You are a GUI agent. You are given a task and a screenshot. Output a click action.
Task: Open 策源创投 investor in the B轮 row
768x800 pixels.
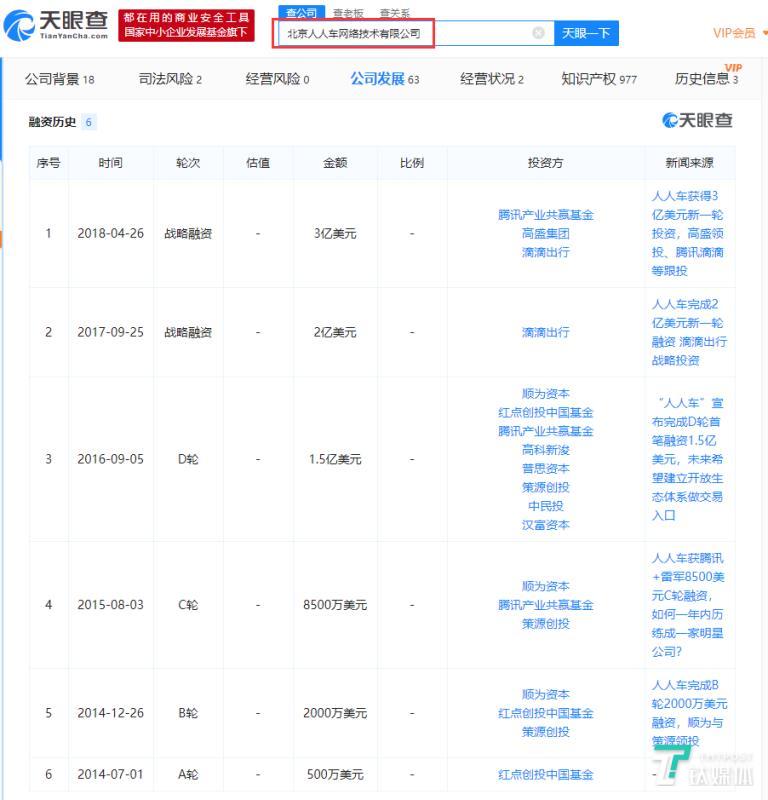(546, 732)
